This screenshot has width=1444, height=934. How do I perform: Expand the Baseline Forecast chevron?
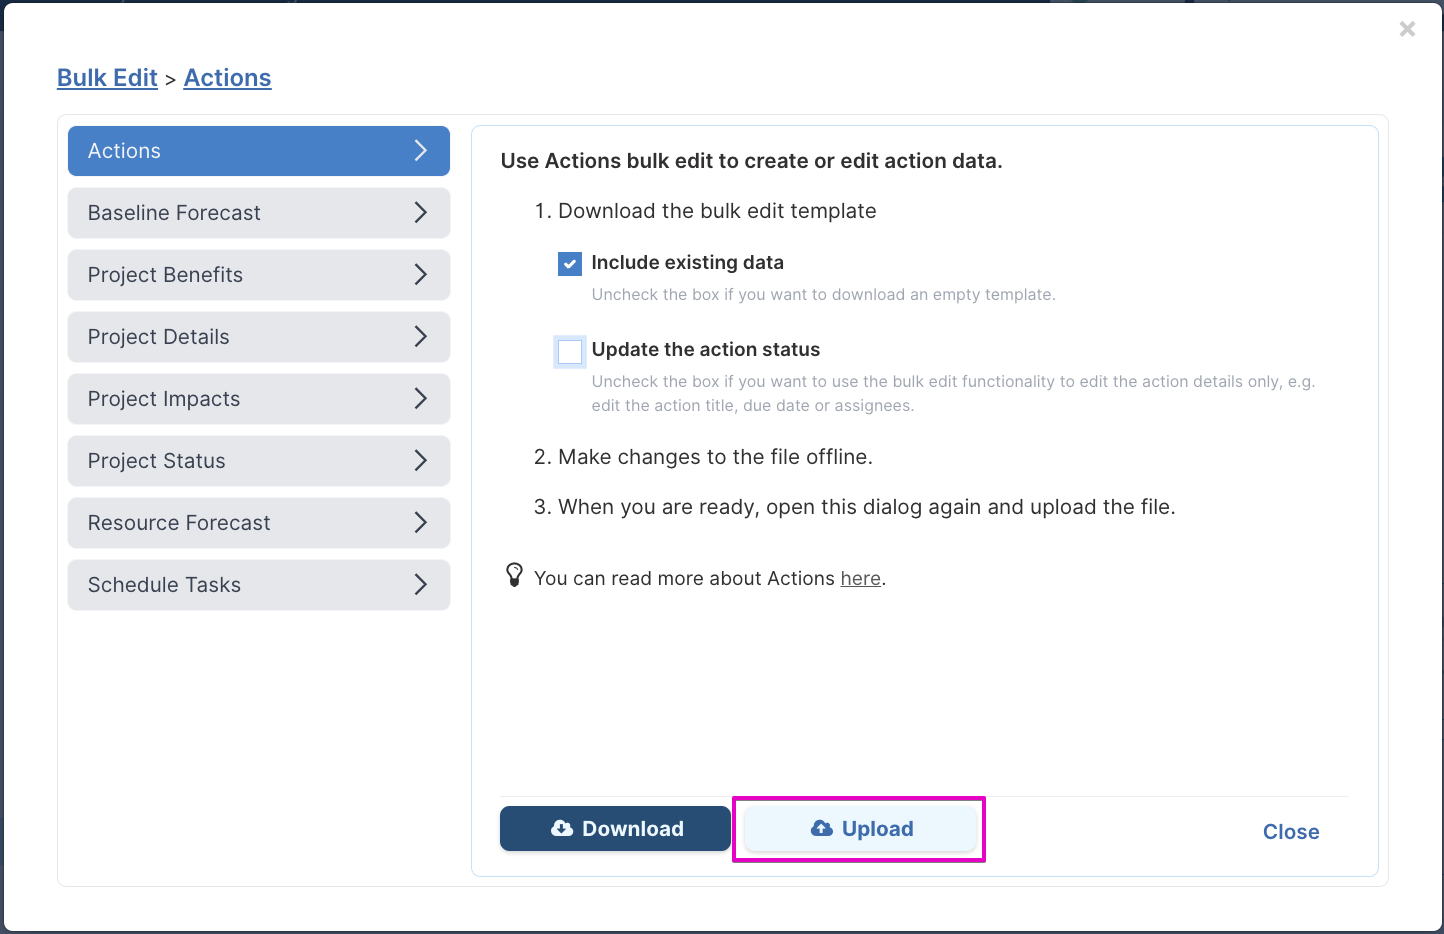[x=421, y=213]
